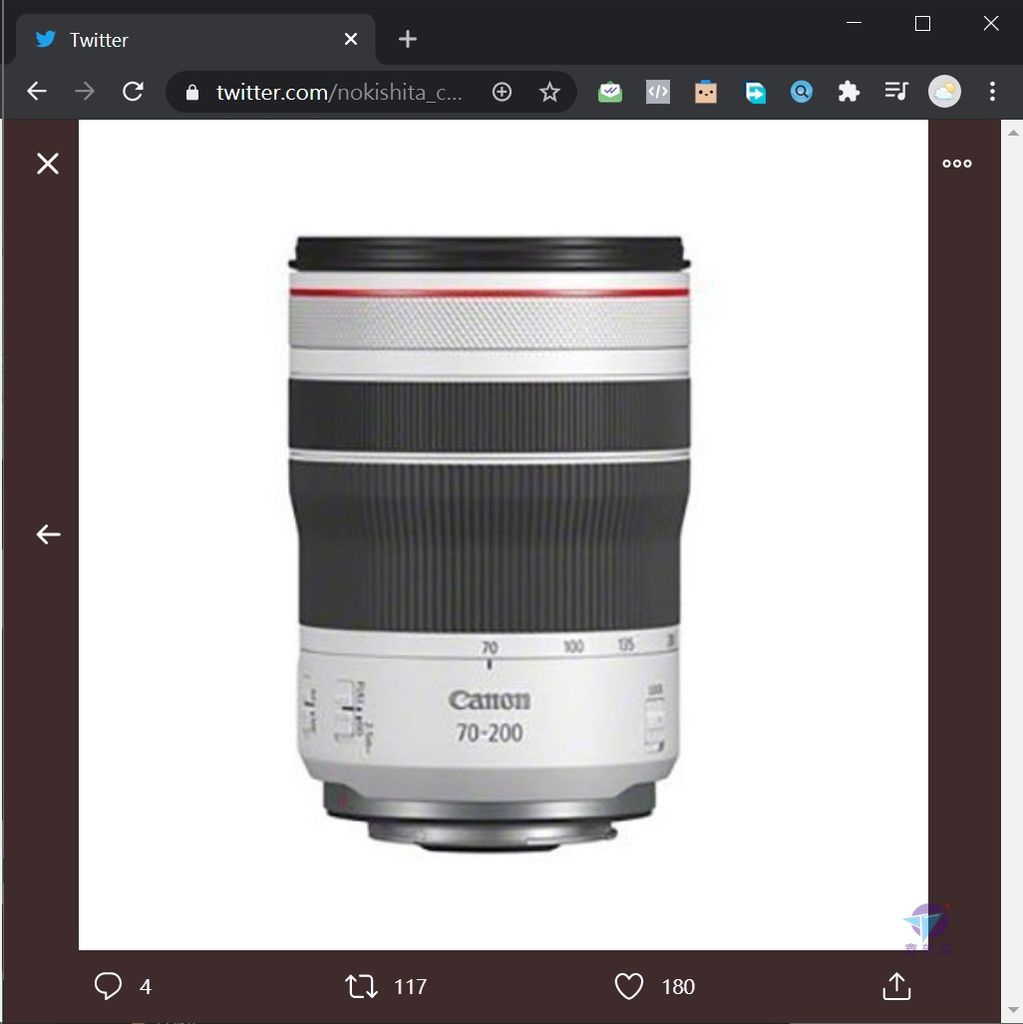Viewport: 1023px width, 1024px height.
Task: Open Chrome's three-dot menu
Action: click(x=992, y=91)
